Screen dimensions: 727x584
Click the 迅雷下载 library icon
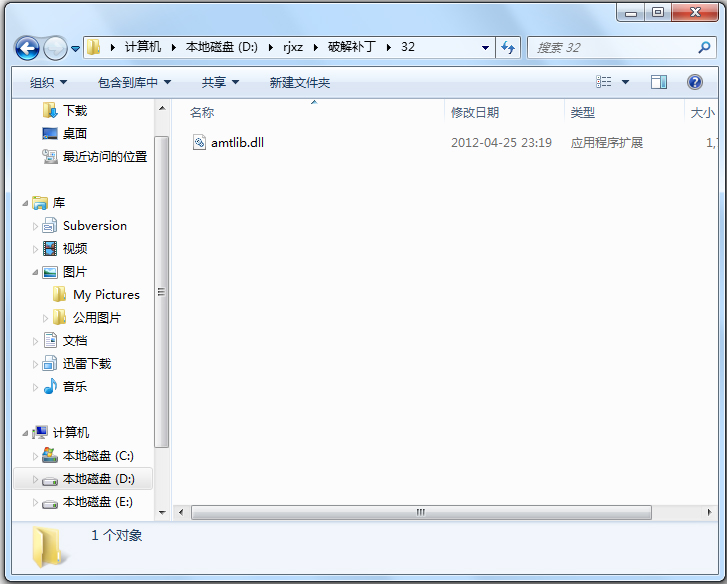coord(50,363)
